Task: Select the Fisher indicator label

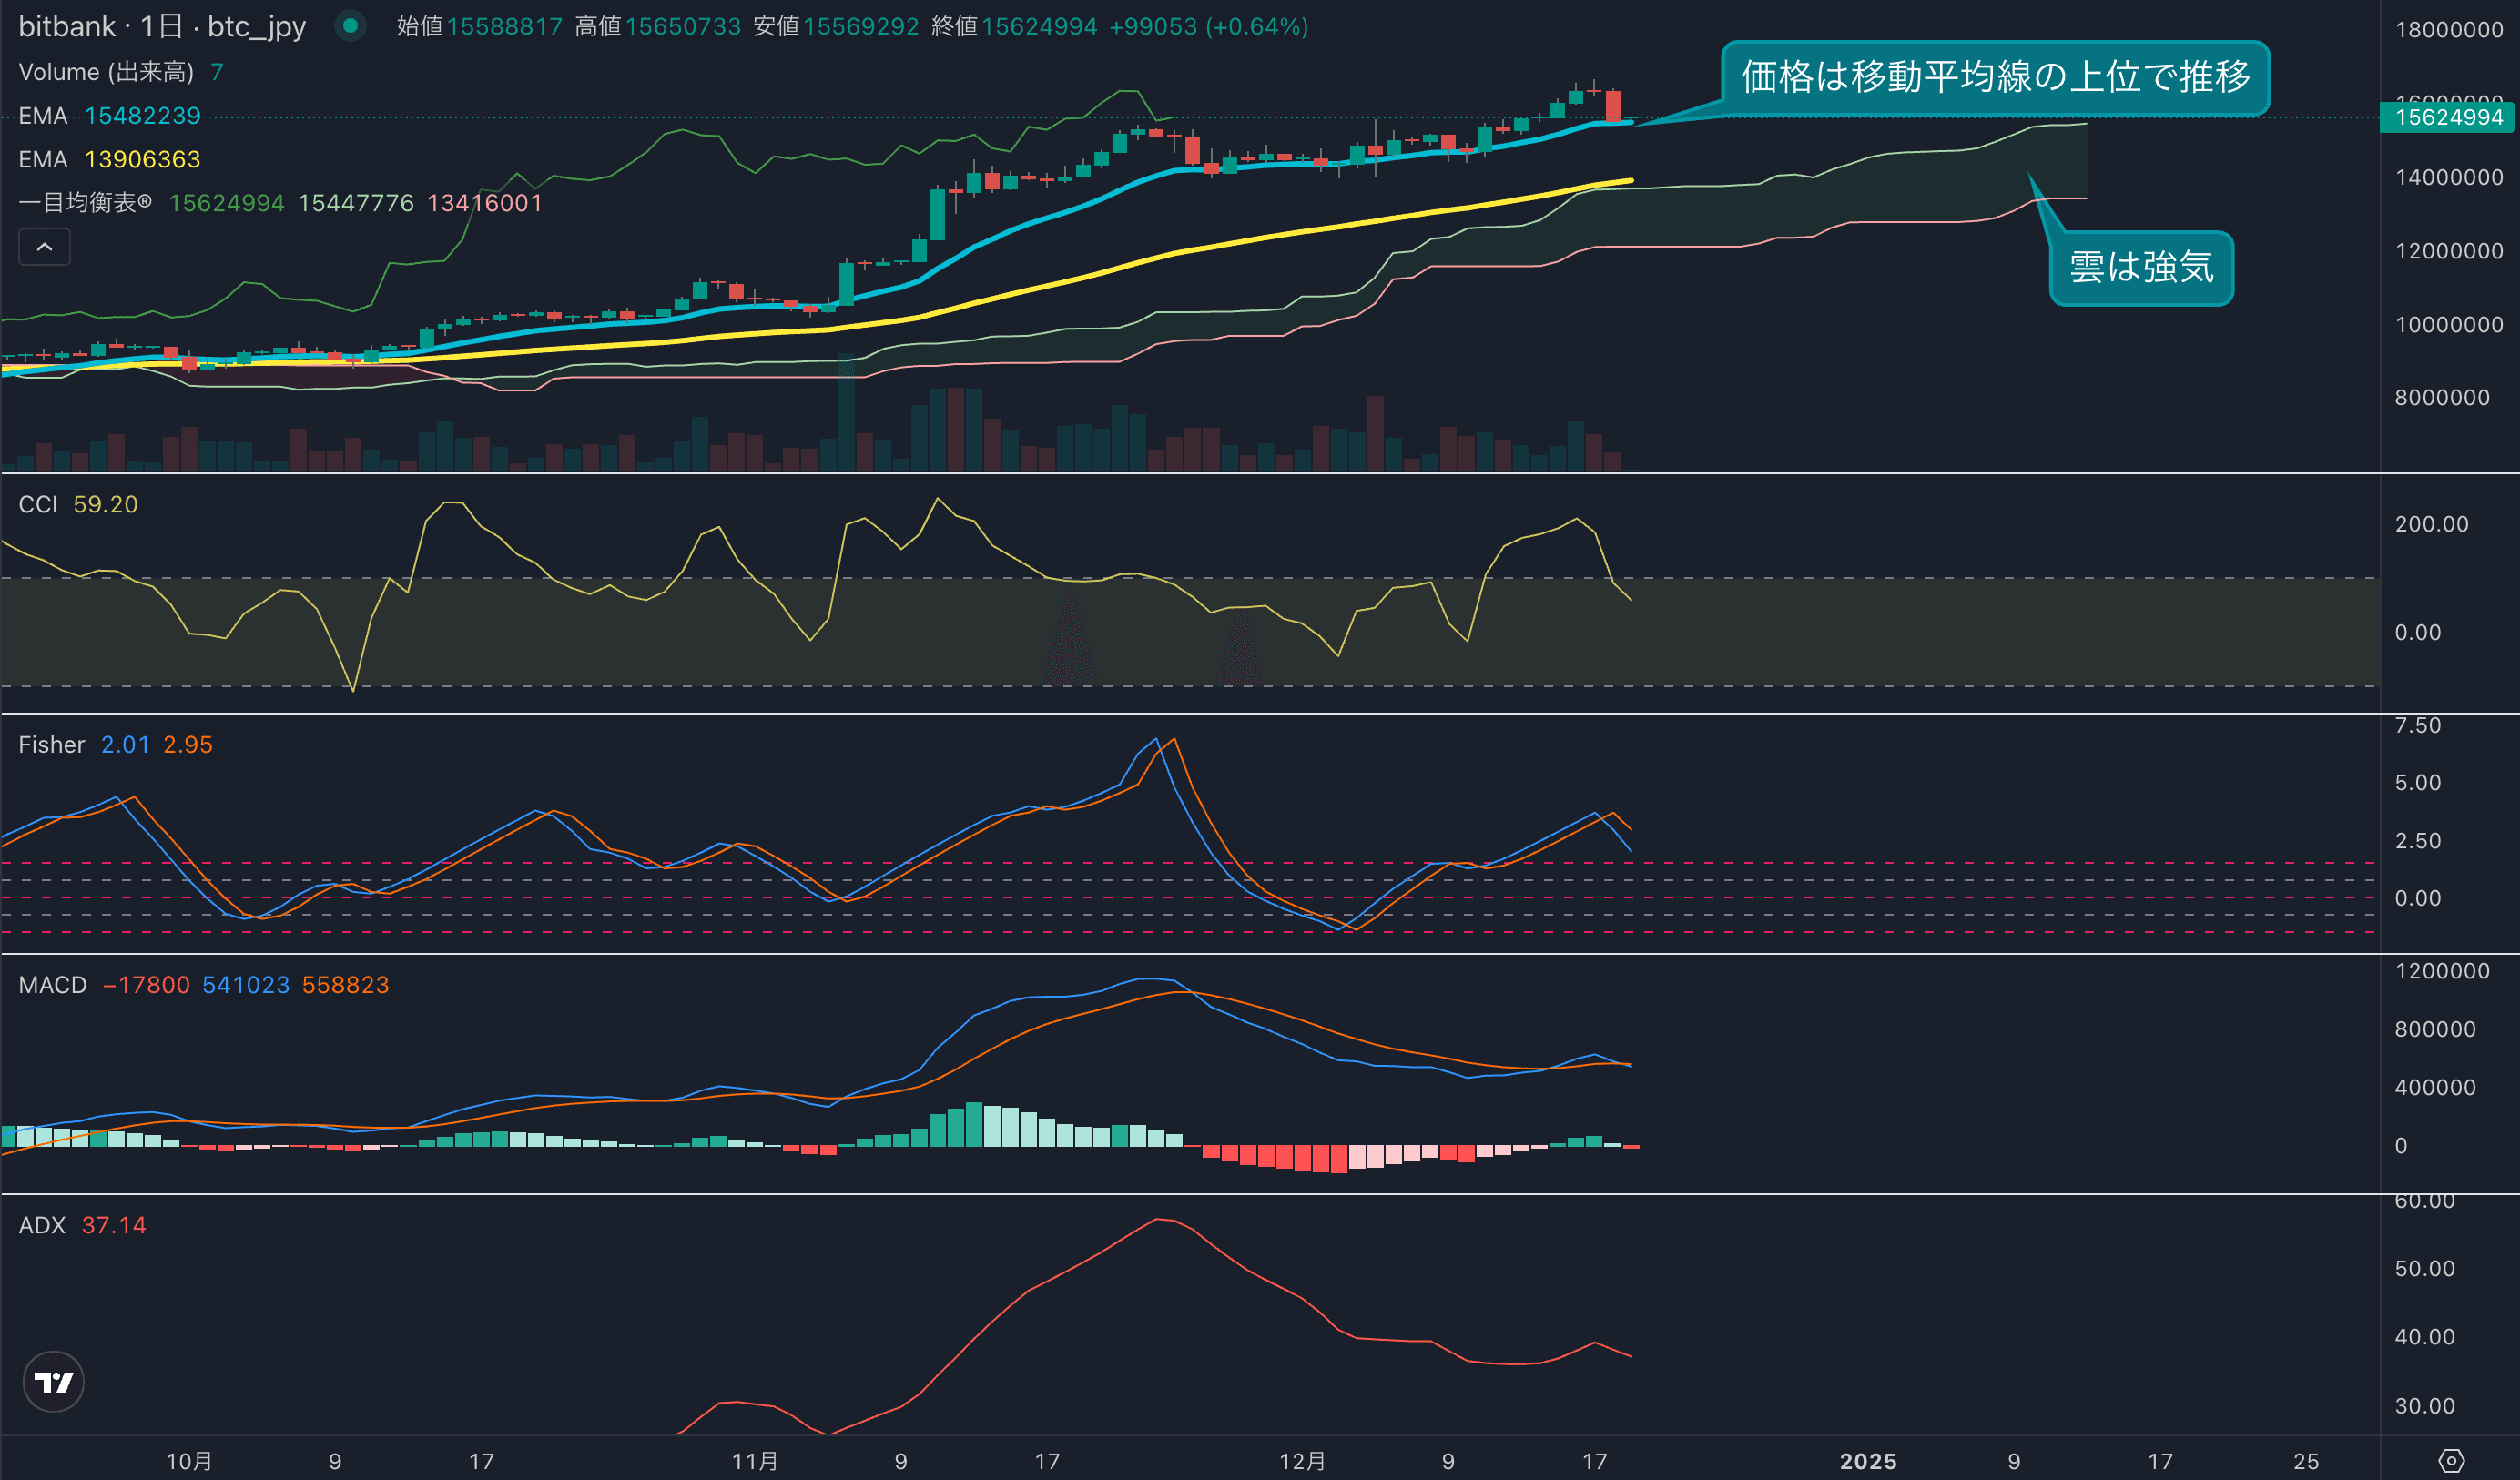Action: [52, 744]
